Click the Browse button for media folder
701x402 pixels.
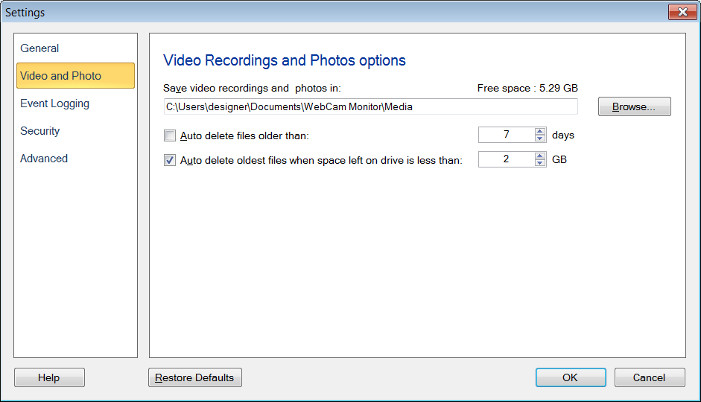[634, 107]
